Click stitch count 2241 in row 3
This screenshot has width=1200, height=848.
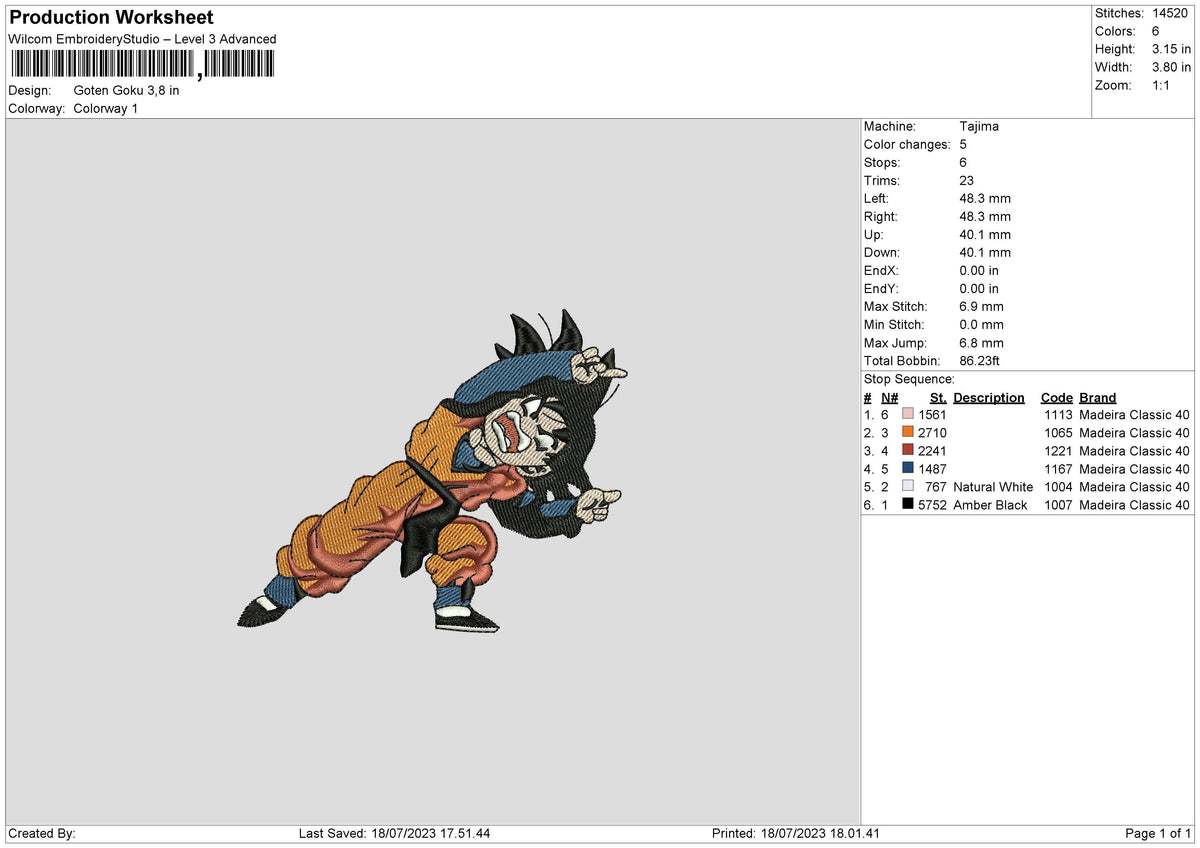tap(932, 451)
